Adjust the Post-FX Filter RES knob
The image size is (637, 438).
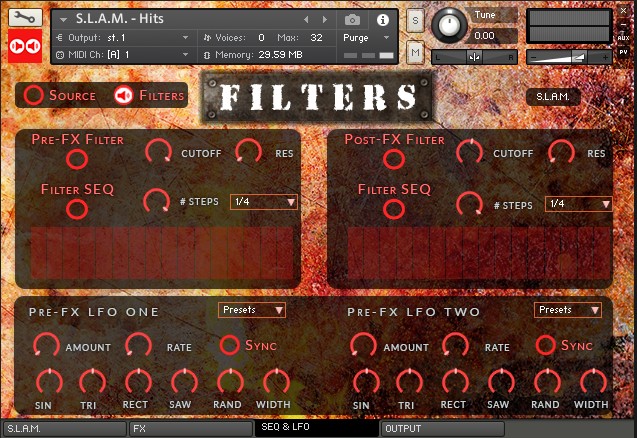[x=561, y=152]
